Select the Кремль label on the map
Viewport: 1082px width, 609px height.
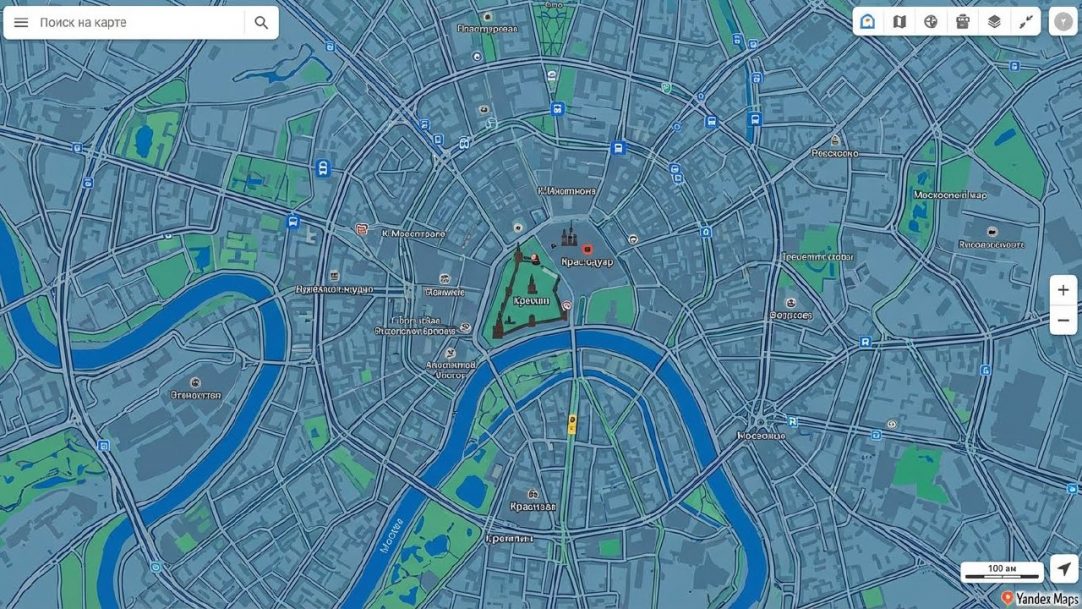[532, 301]
